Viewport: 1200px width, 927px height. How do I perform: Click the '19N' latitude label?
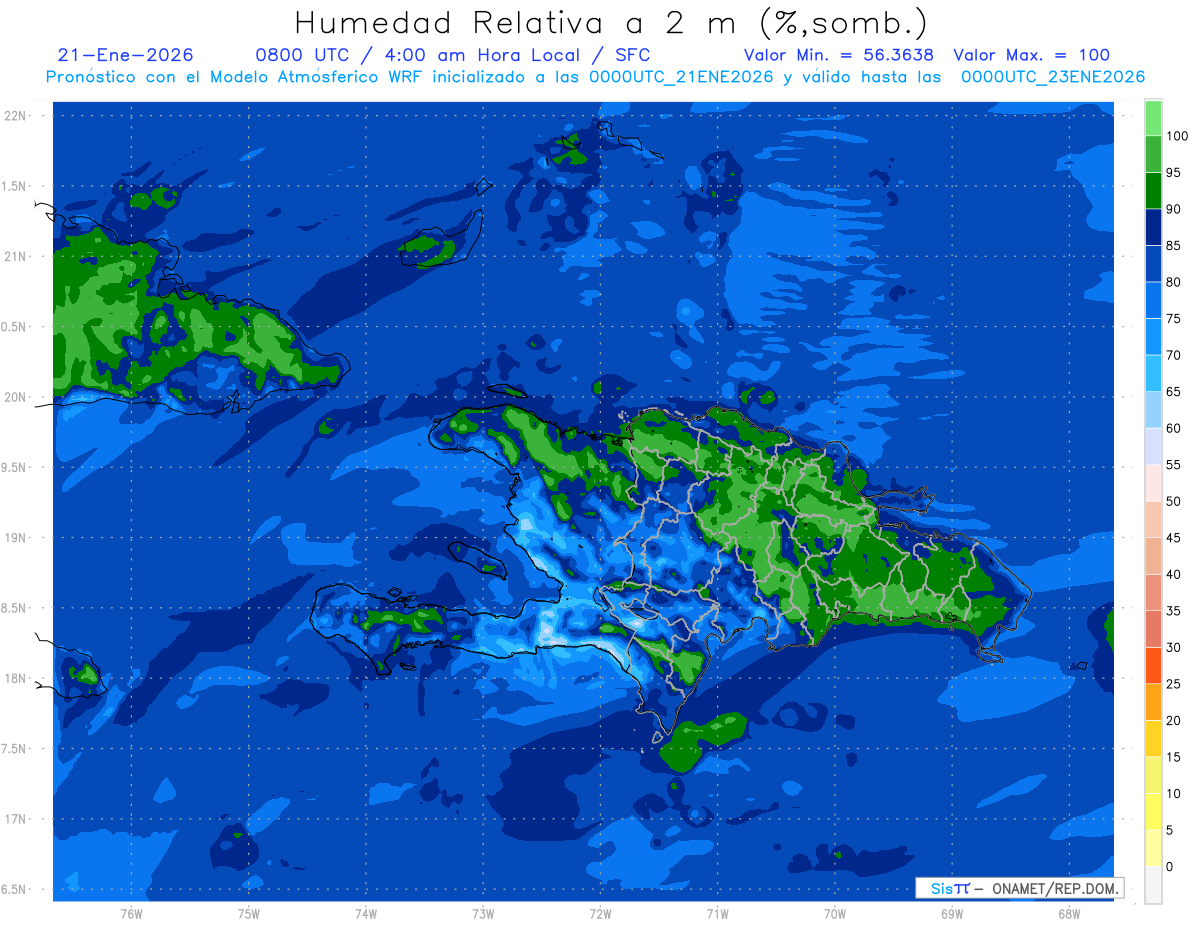(16, 538)
